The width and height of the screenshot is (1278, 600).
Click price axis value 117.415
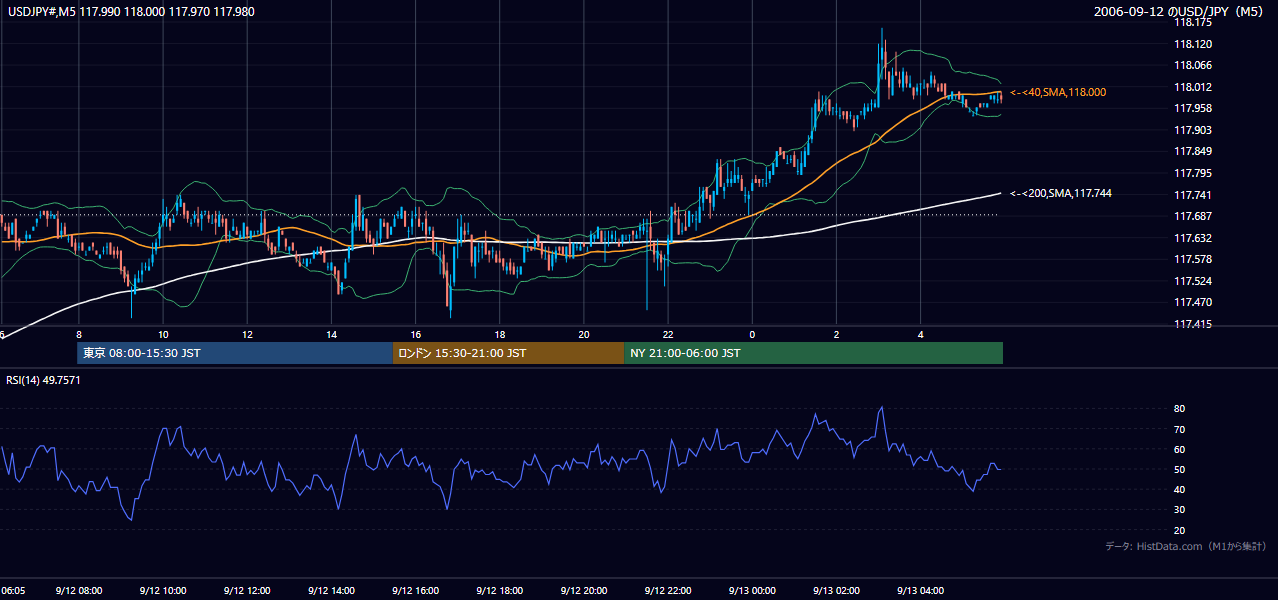click(x=1191, y=324)
